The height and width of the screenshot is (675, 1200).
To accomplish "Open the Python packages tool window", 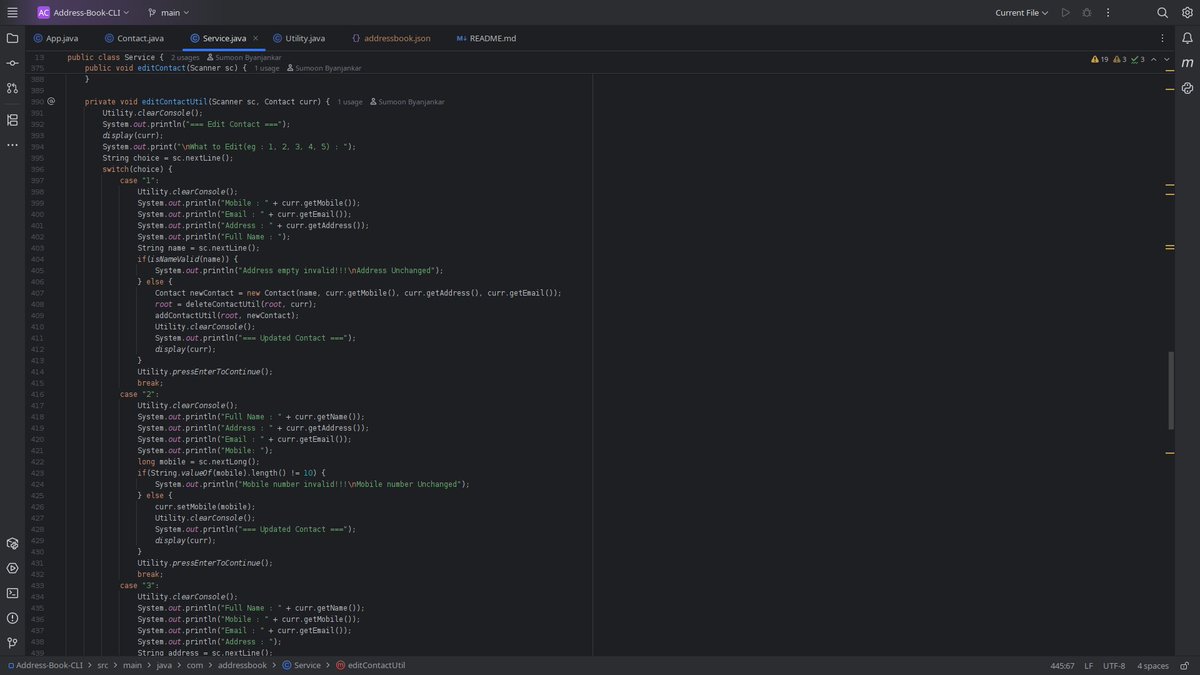I will pyautogui.click(x=1187, y=88).
